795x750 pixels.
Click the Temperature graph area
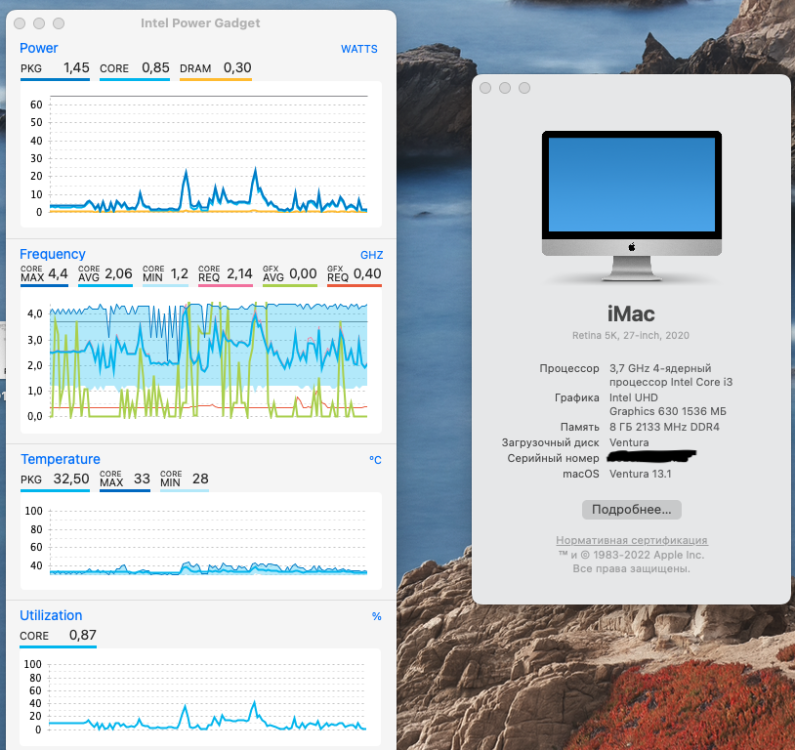pyautogui.click(x=201, y=541)
